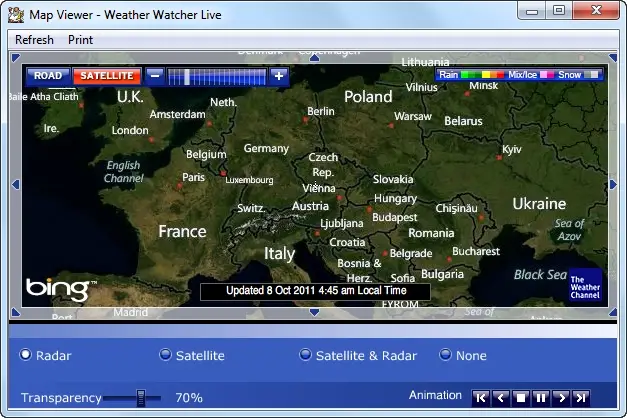Step forward one animation frame
This screenshot has width=627, height=418.
pyautogui.click(x=561, y=398)
